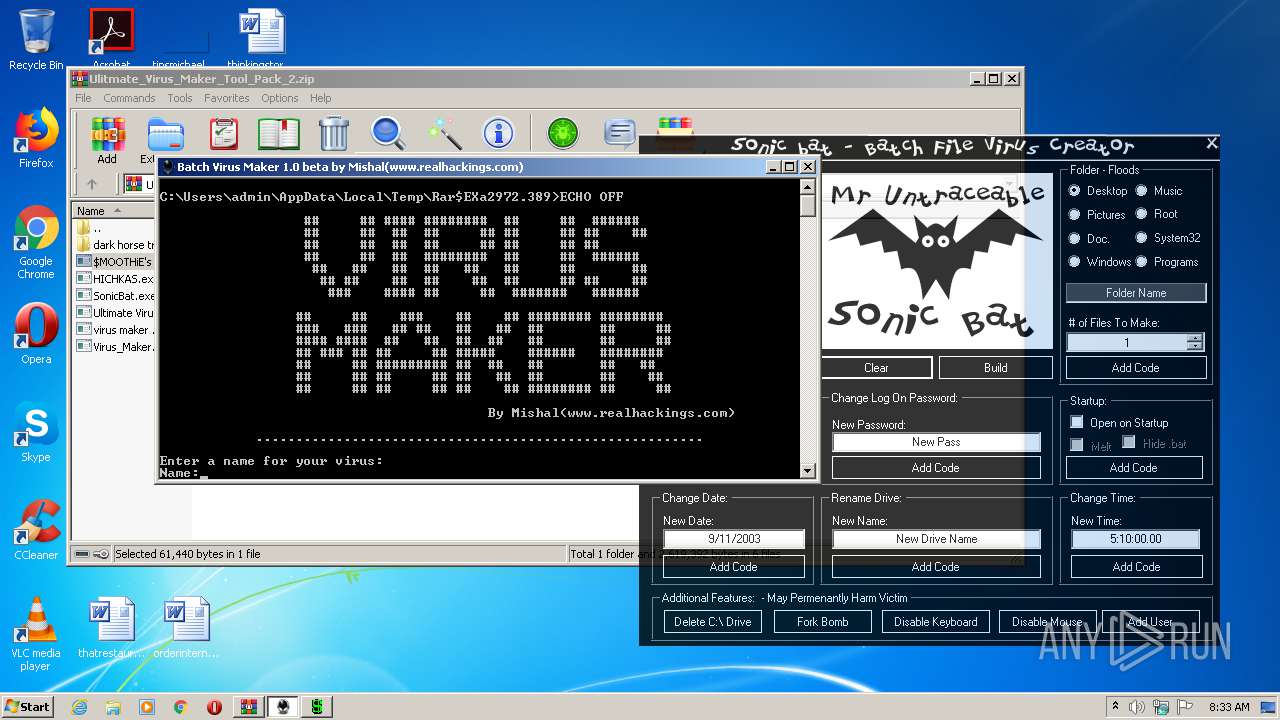Click the up-one-level arrow in WinRAR
This screenshot has width=1280, height=720.
(92, 185)
